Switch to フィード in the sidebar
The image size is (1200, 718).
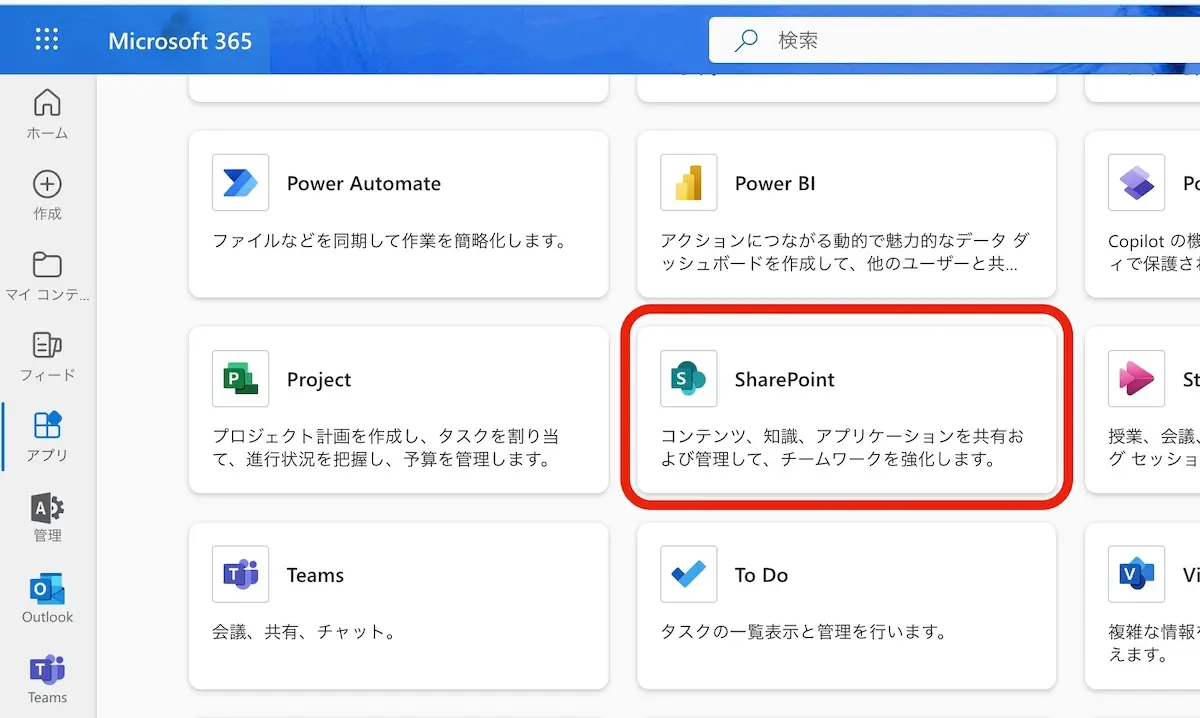[47, 356]
